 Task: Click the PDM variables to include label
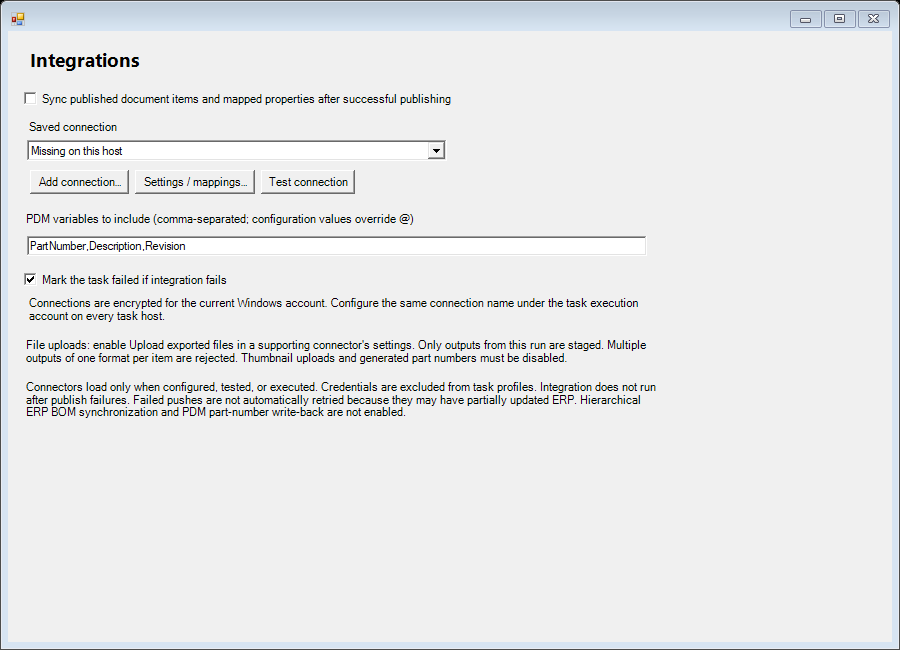pyautogui.click(x=220, y=219)
